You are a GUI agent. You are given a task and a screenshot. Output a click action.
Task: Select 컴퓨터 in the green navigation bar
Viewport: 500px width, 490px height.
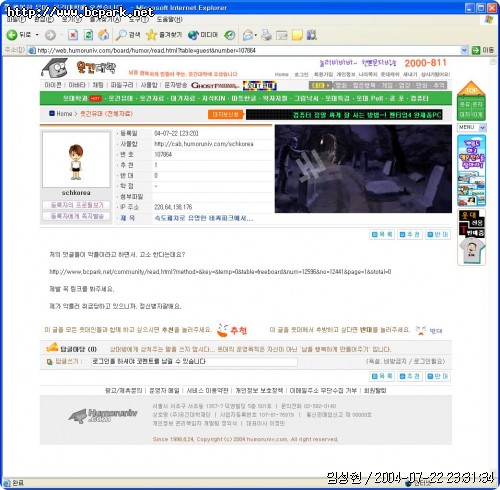(x=419, y=98)
